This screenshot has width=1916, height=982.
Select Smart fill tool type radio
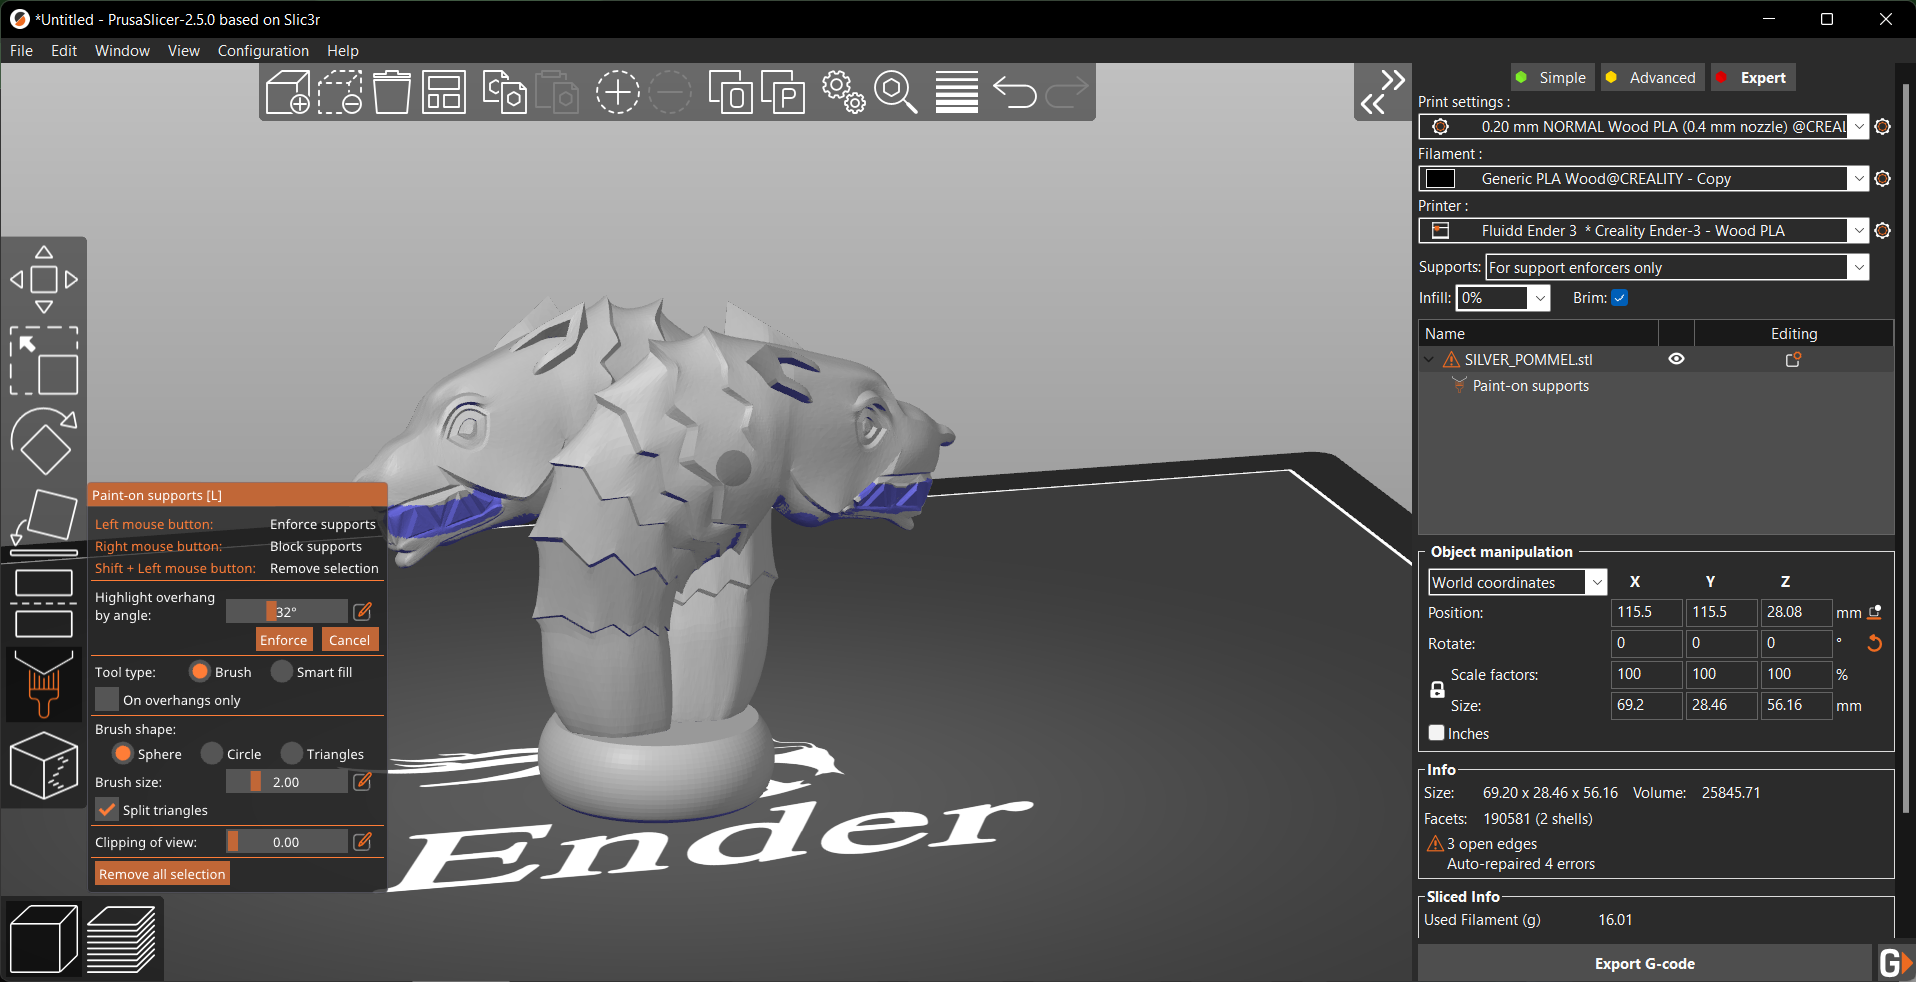(x=282, y=672)
